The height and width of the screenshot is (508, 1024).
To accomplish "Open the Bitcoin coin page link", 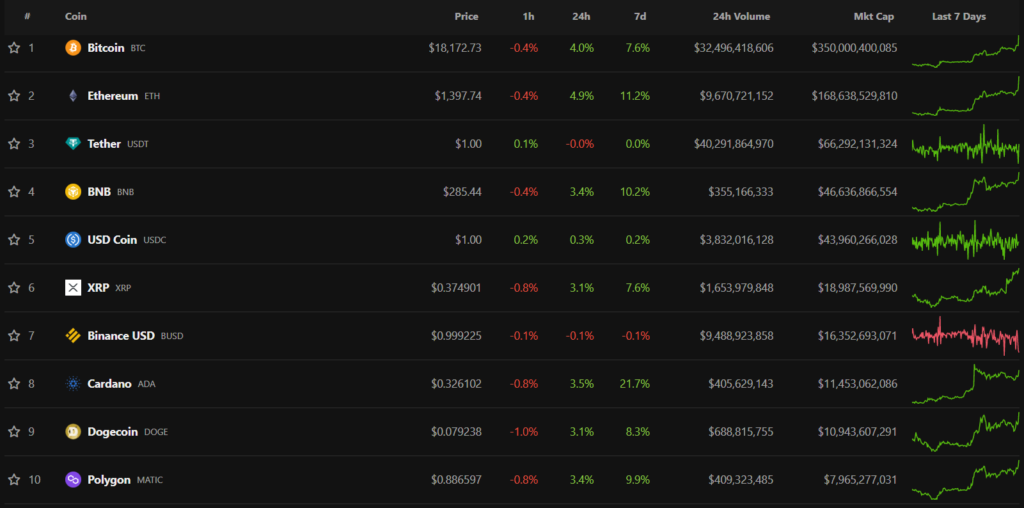I will pos(106,48).
